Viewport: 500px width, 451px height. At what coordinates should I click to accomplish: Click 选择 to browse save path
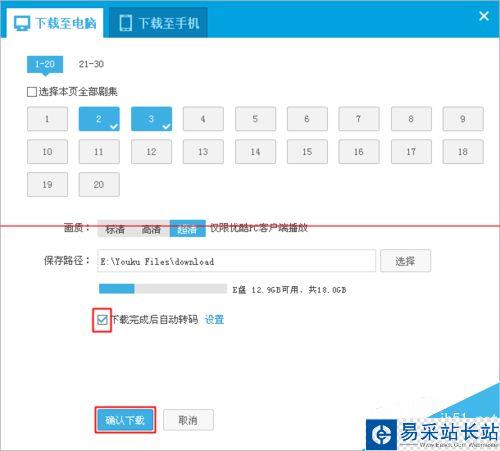pos(405,261)
